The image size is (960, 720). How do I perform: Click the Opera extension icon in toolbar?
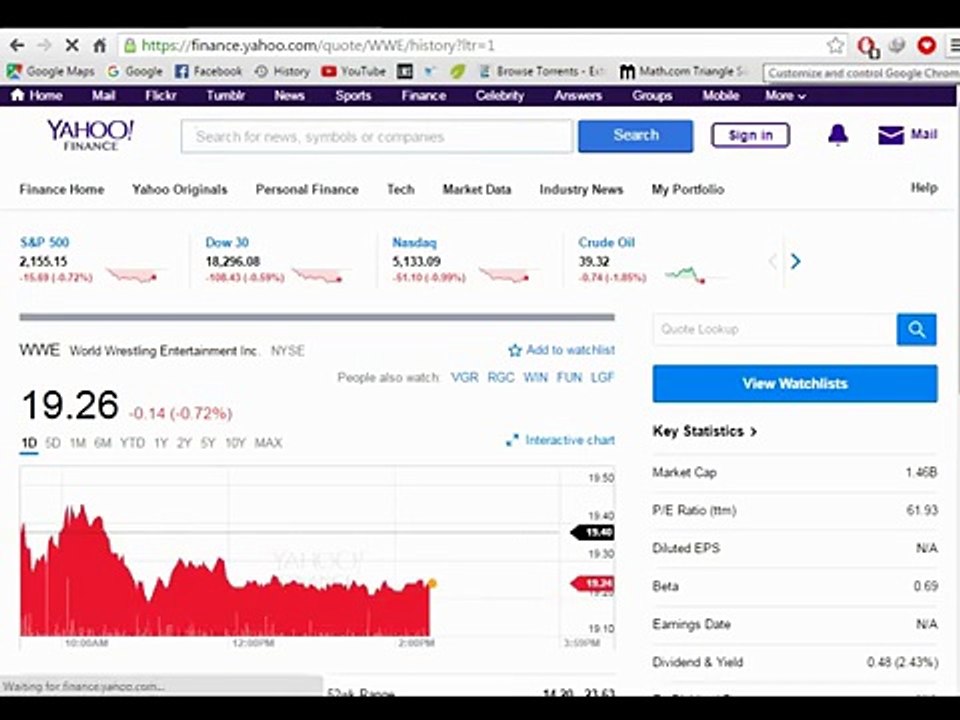point(868,46)
